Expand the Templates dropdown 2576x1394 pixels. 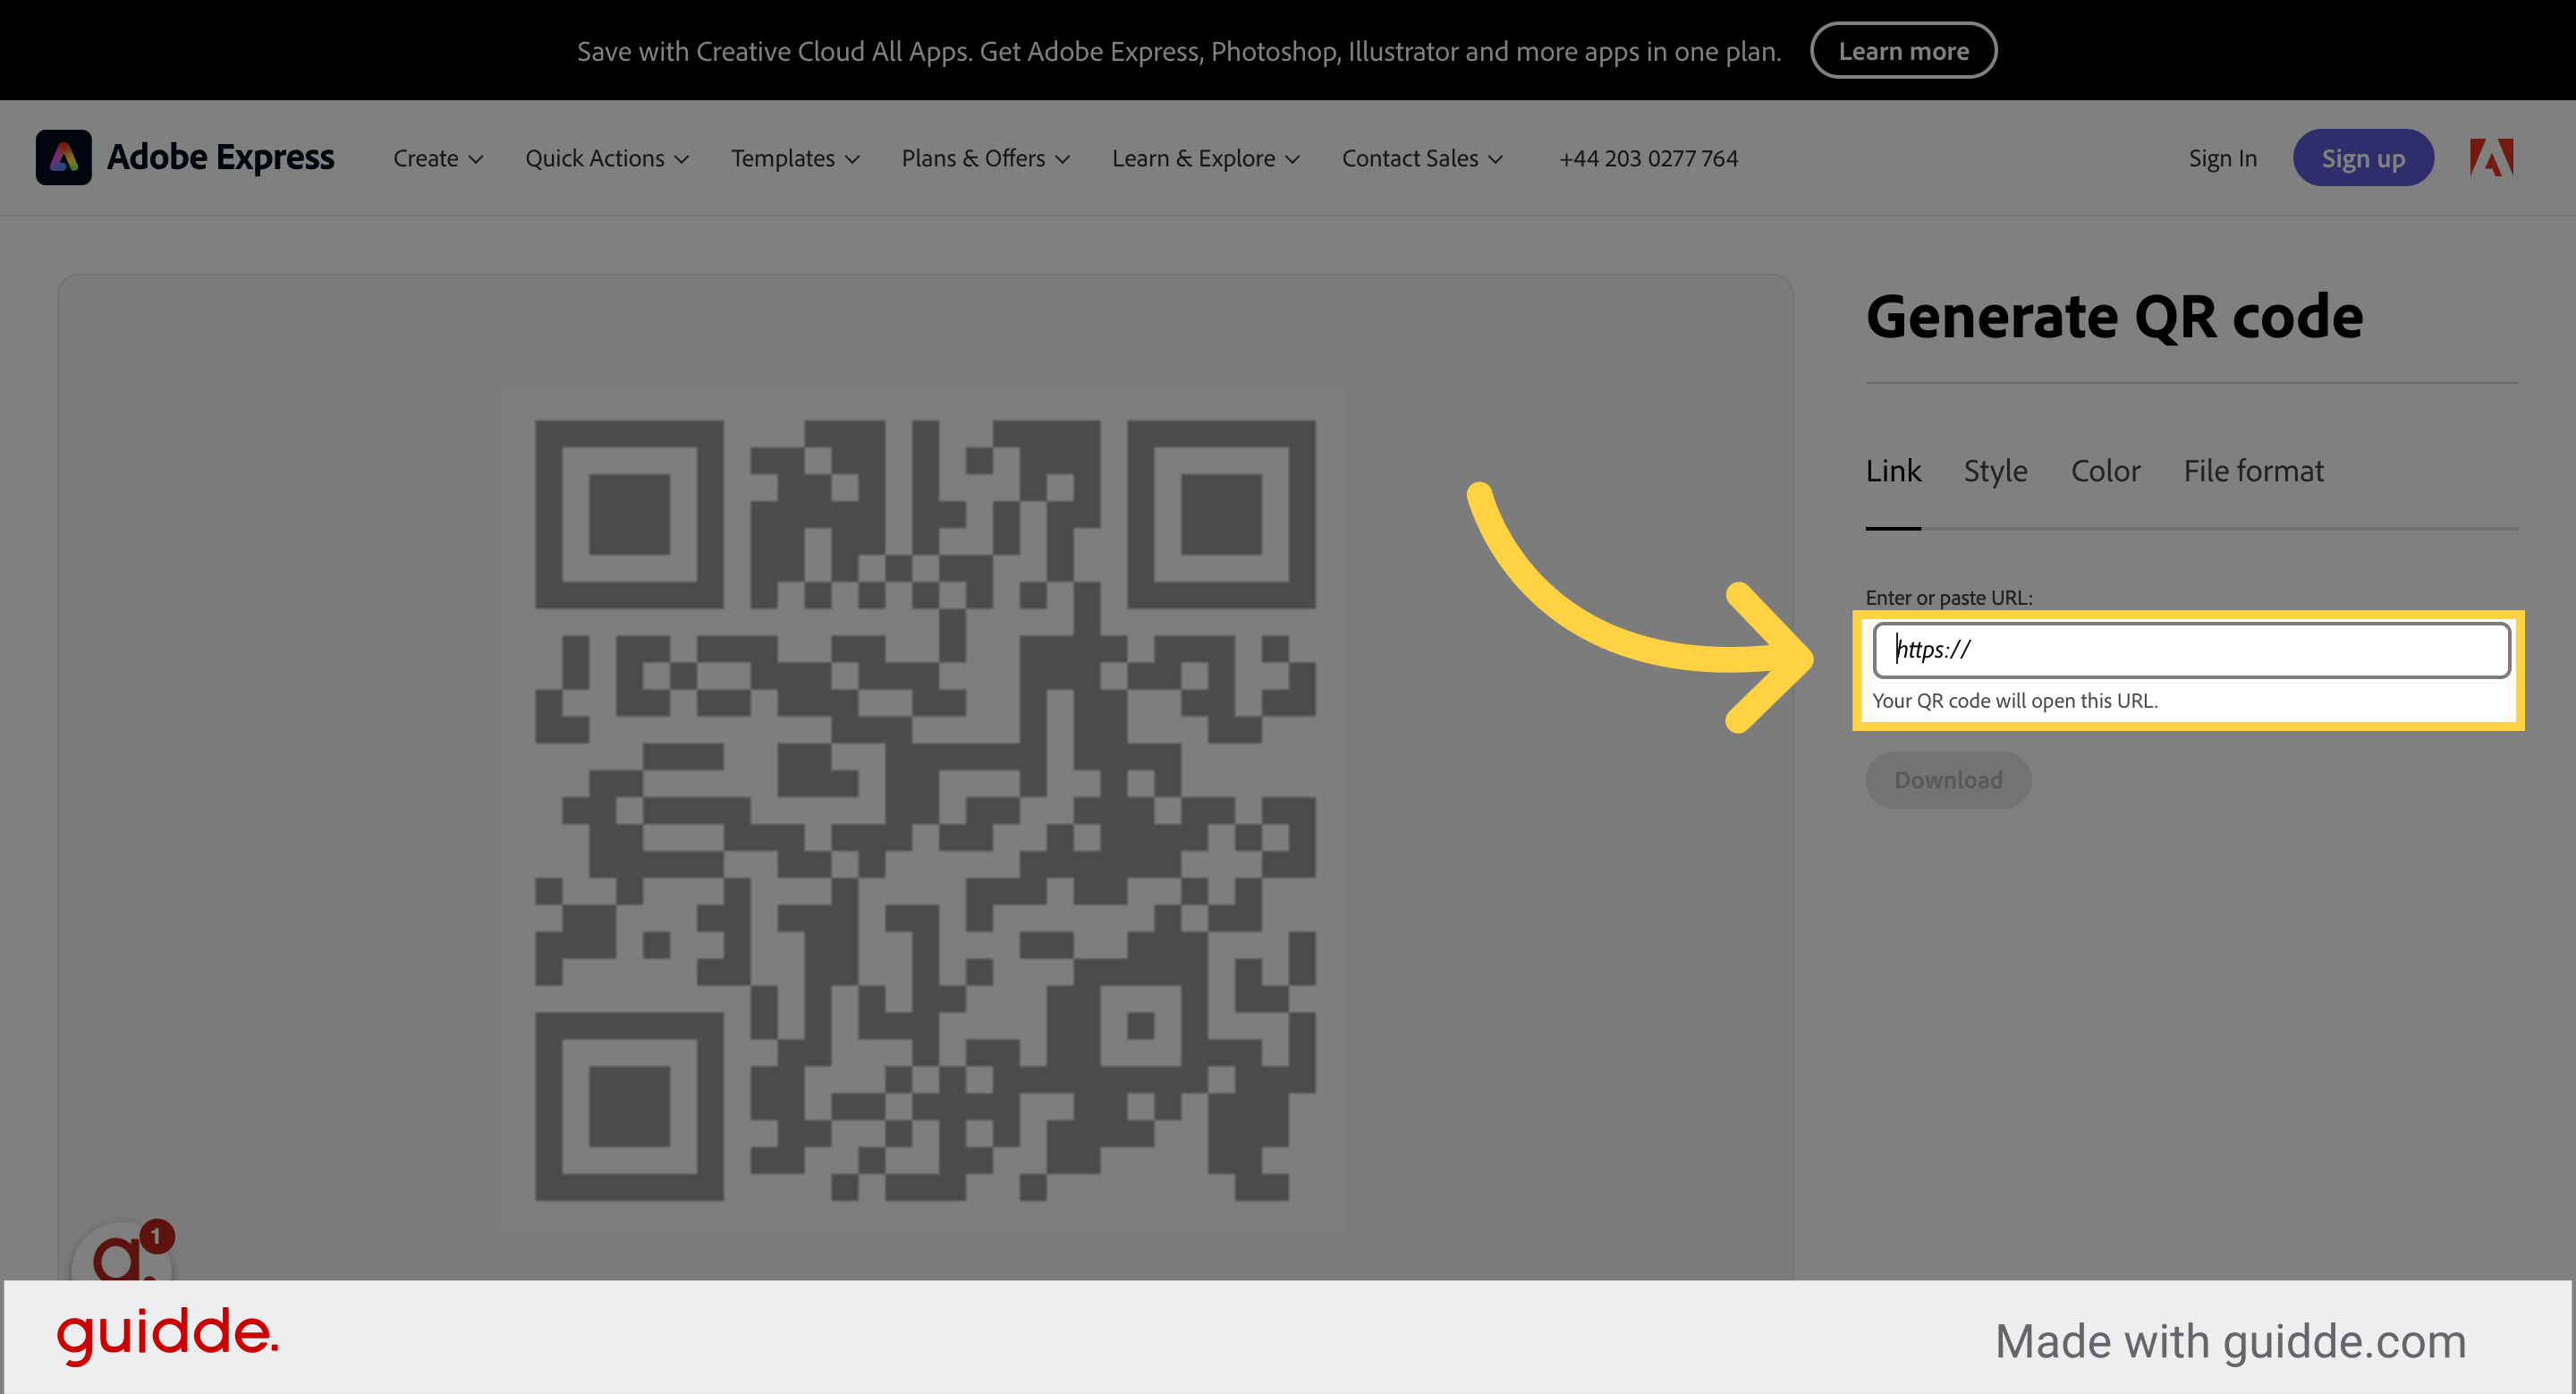[x=795, y=158]
